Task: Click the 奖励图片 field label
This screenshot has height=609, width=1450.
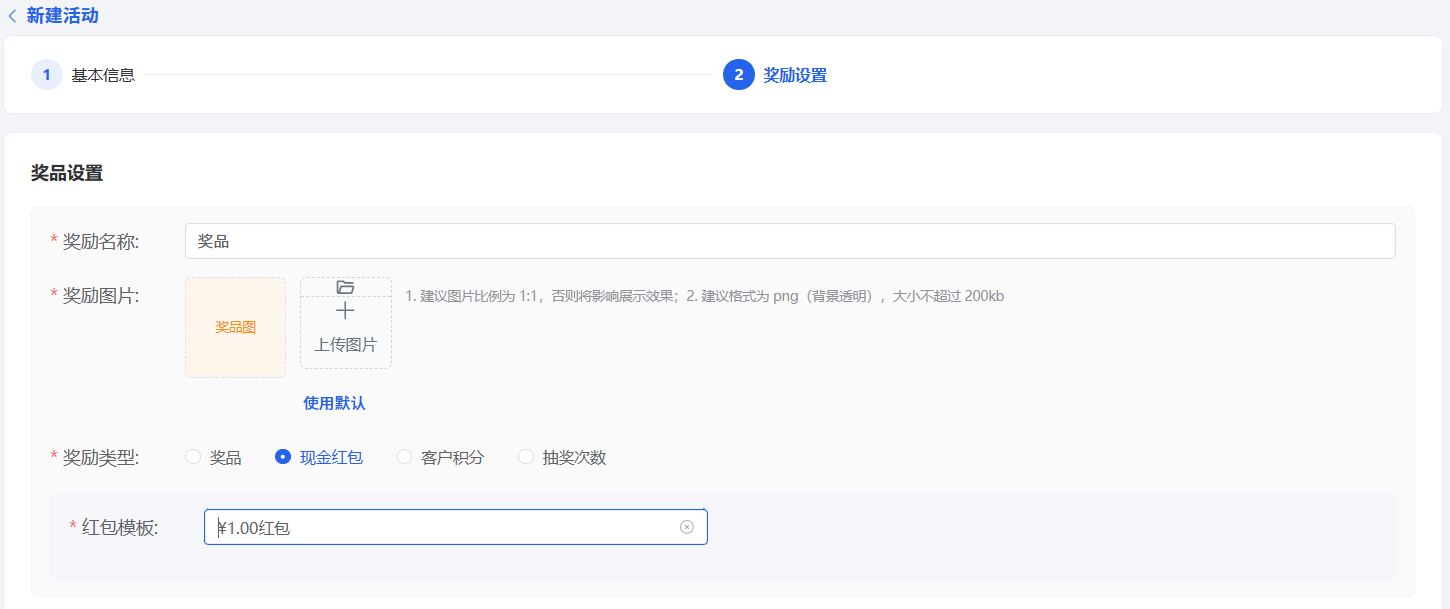Action: point(100,295)
